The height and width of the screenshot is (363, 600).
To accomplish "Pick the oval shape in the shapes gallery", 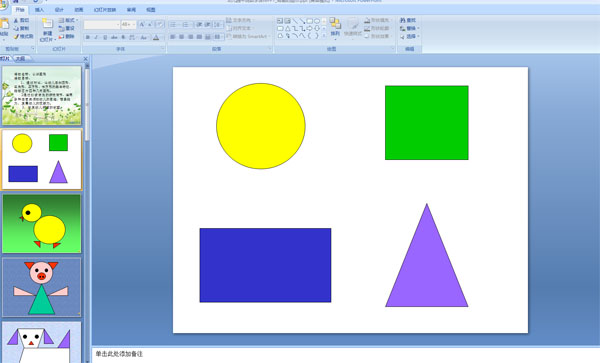I will click(317, 21).
